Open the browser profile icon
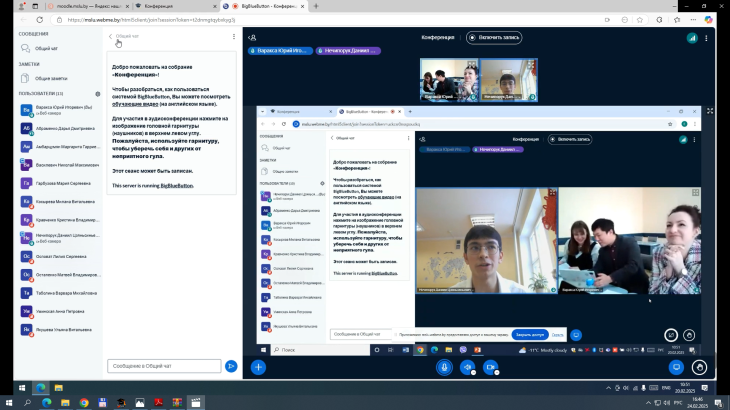The width and height of the screenshot is (730, 410). point(21,6)
